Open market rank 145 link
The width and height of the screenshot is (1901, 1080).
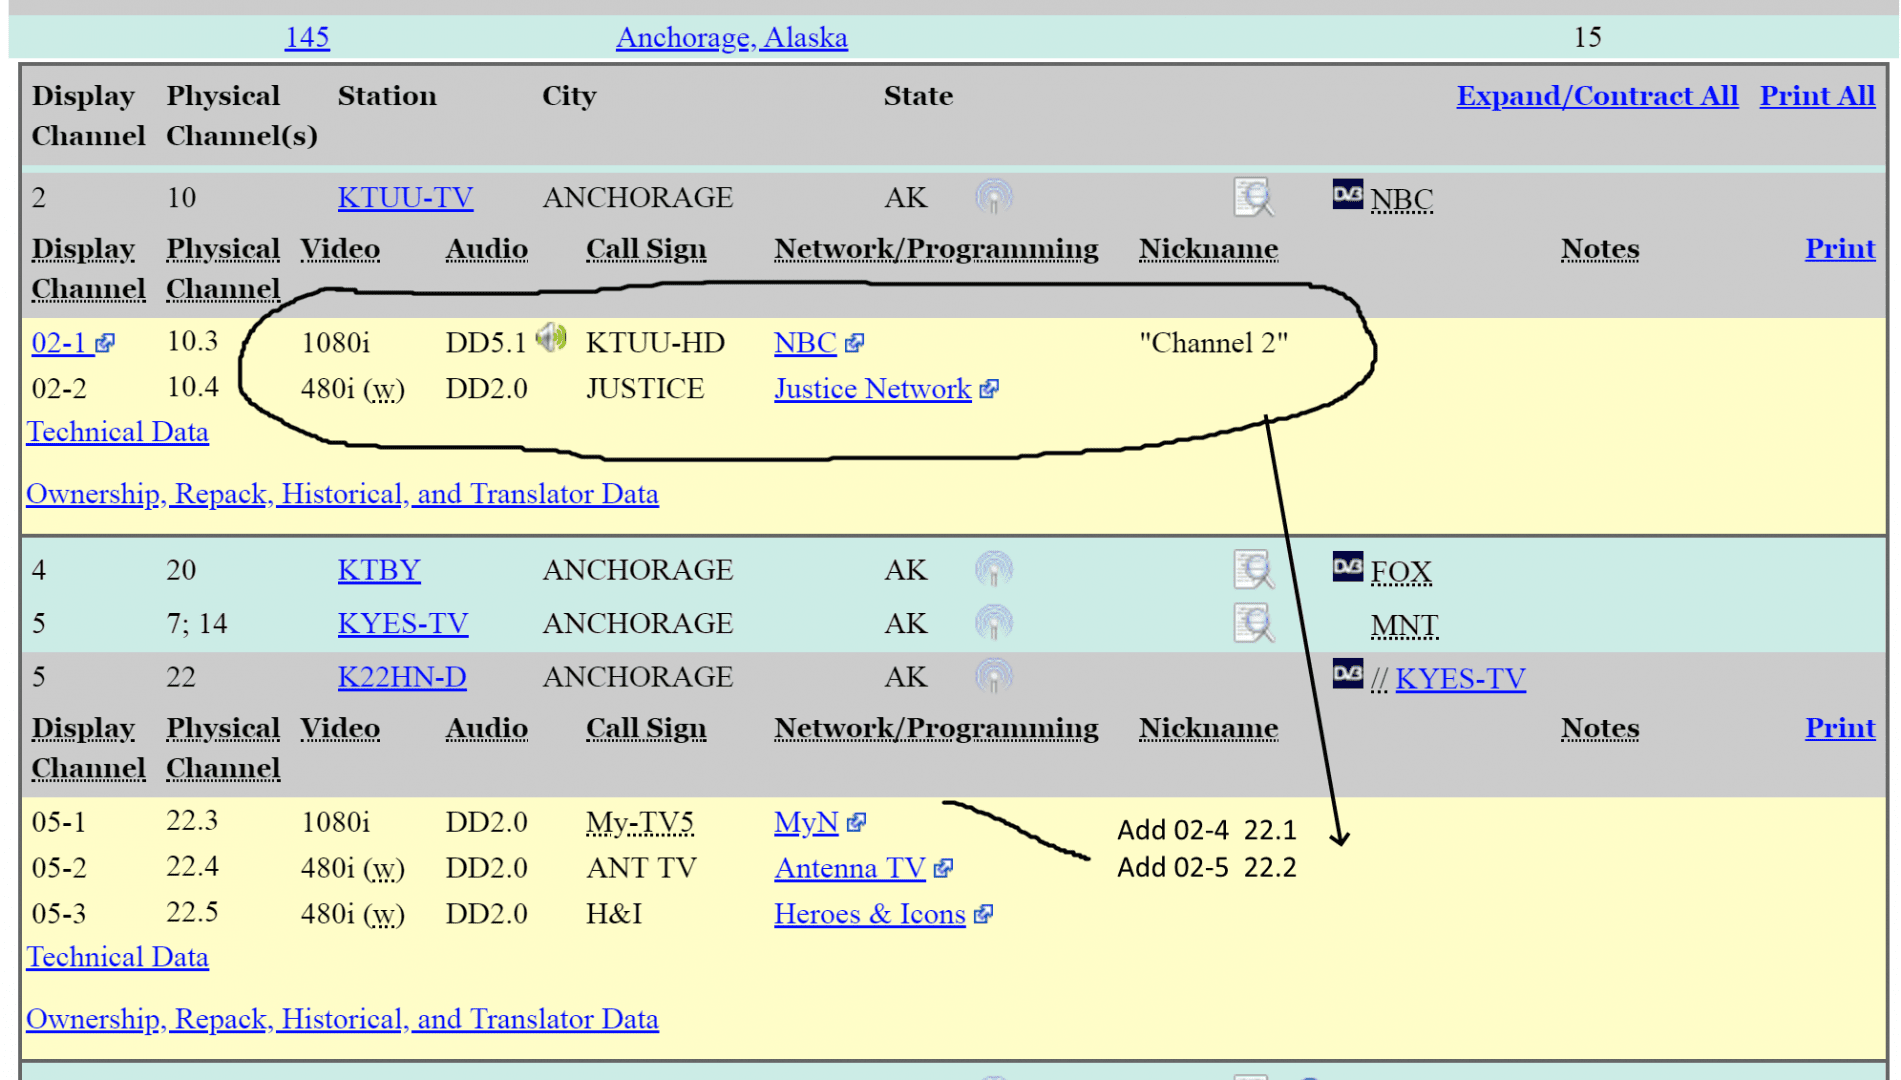(307, 37)
